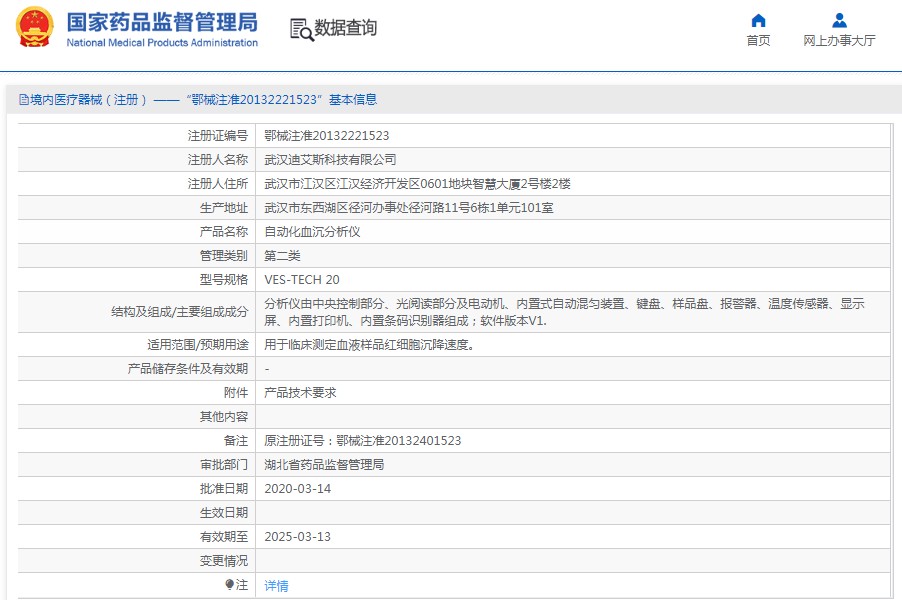Image resolution: width=902 pixels, height=600 pixels.
Task: Click the 结构及组成 description text
Action: pyautogui.click(x=564, y=312)
